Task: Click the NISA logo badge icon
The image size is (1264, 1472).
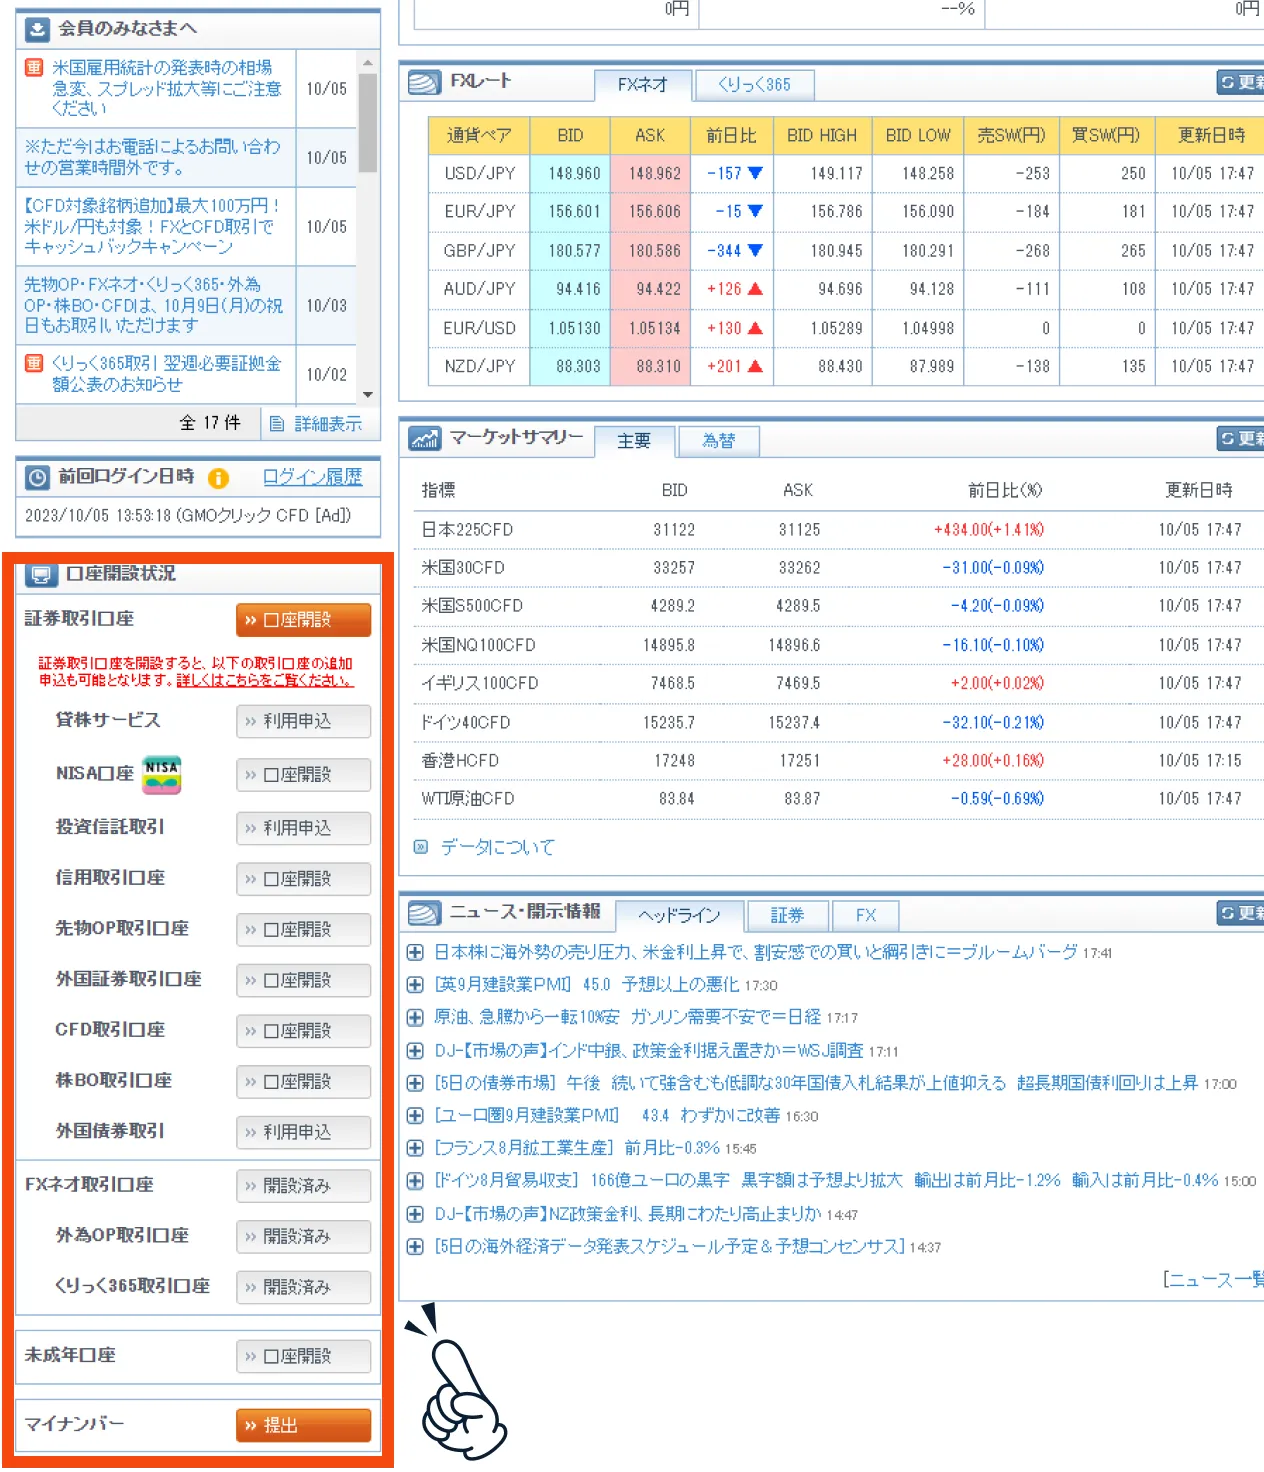Action: pos(161,774)
